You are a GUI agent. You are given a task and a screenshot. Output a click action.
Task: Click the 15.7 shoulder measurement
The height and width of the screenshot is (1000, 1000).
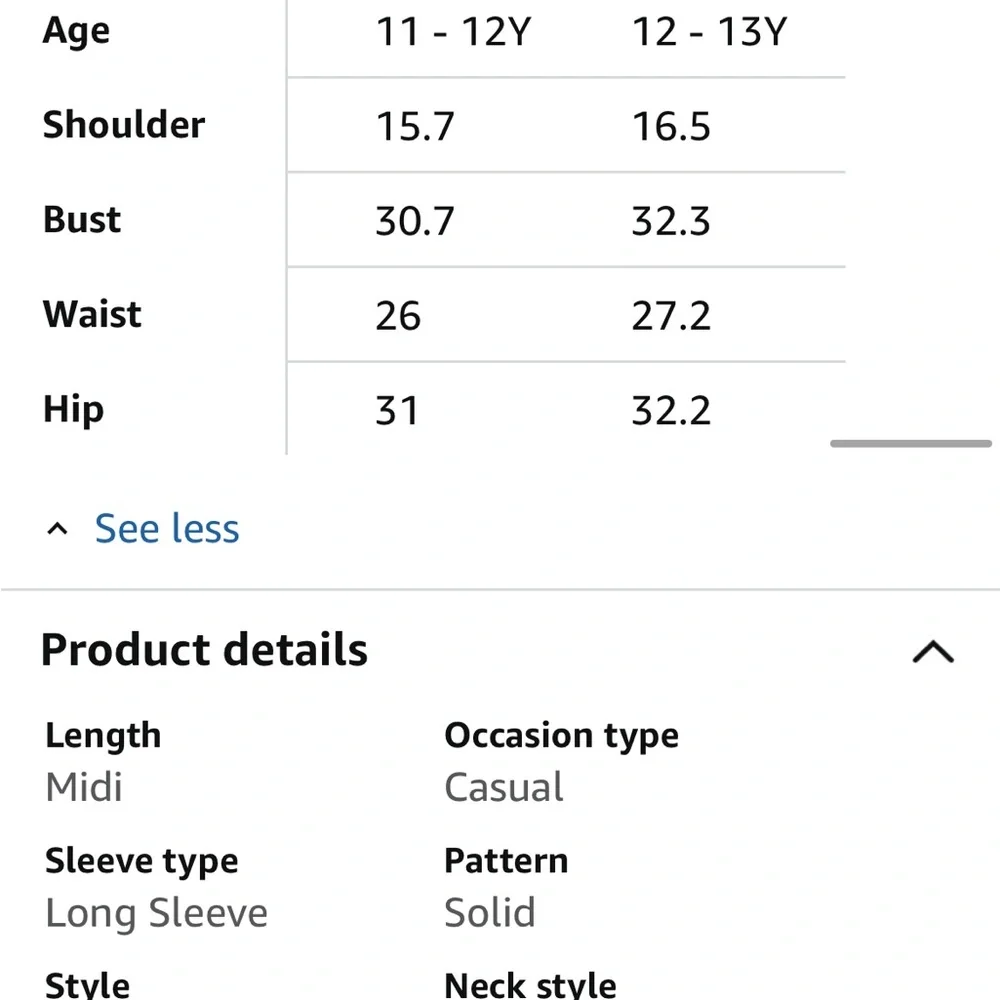(414, 127)
